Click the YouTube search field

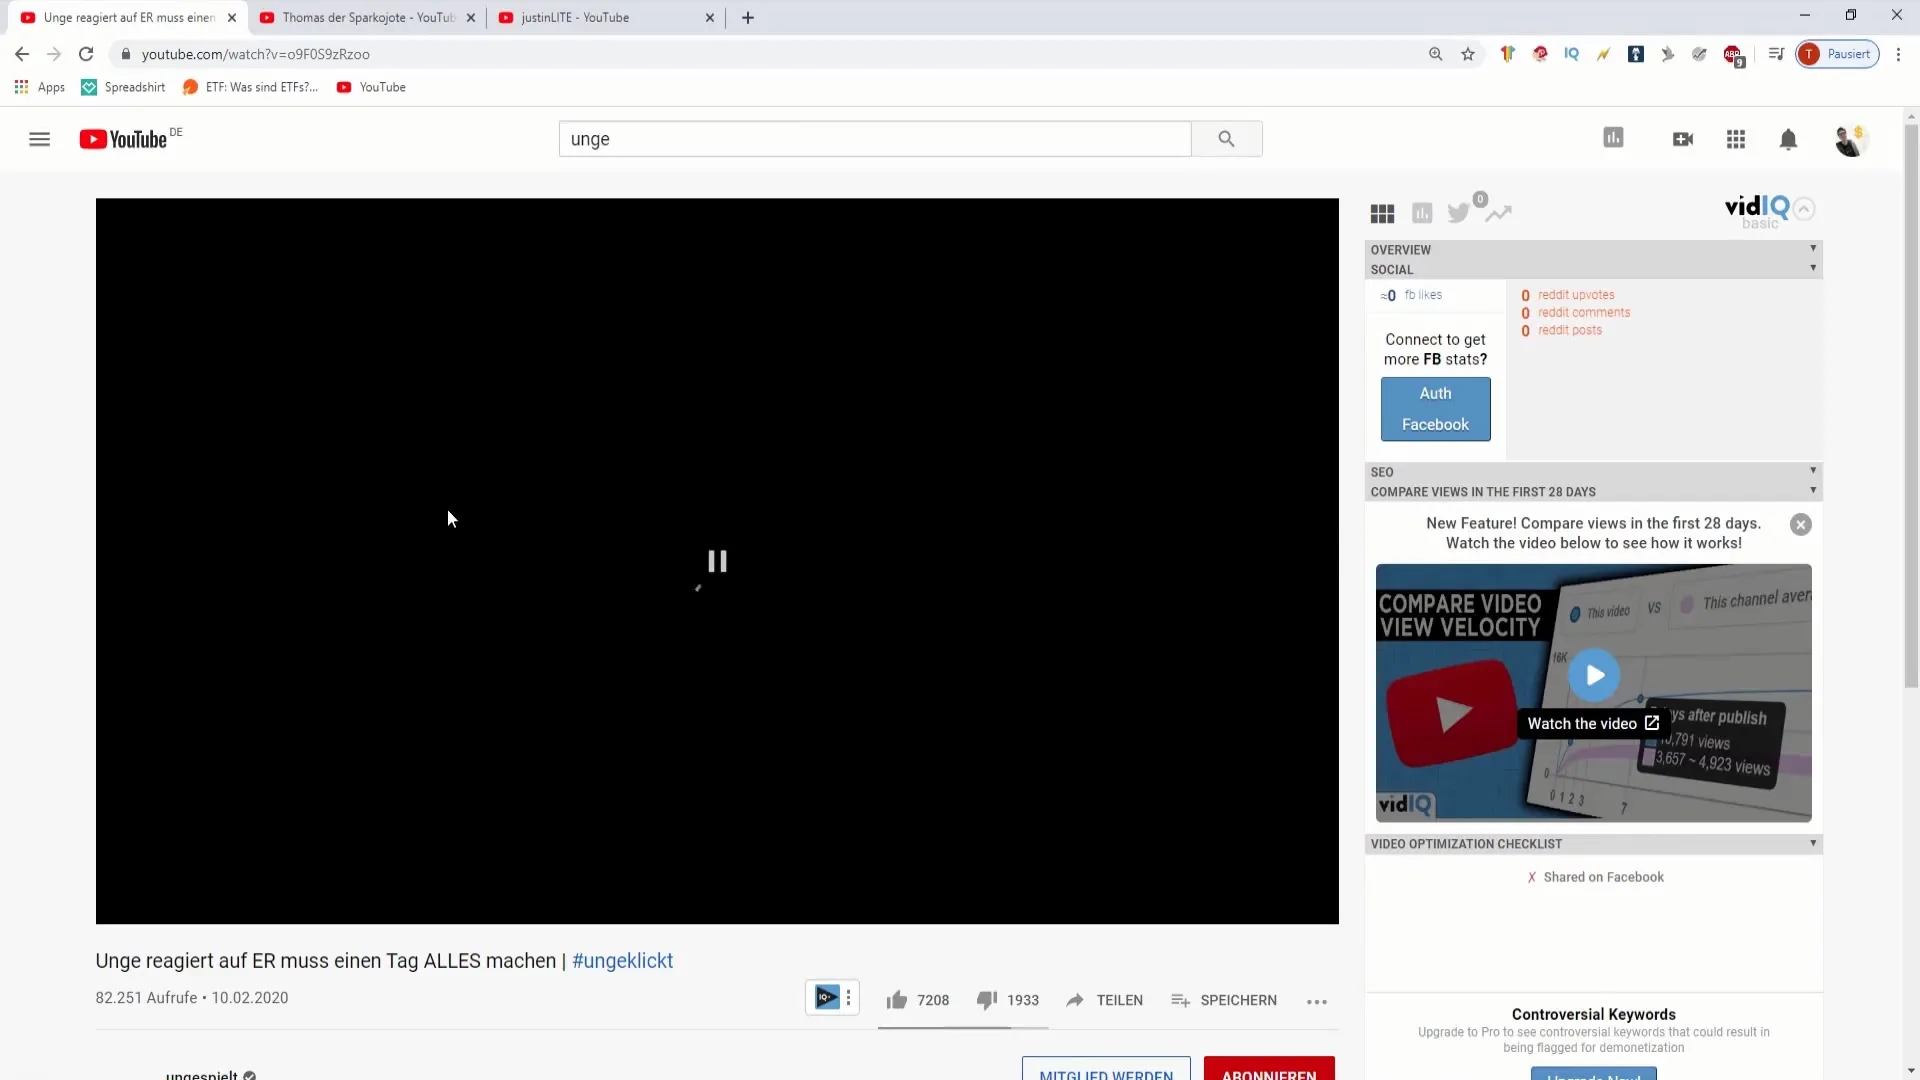875,139
